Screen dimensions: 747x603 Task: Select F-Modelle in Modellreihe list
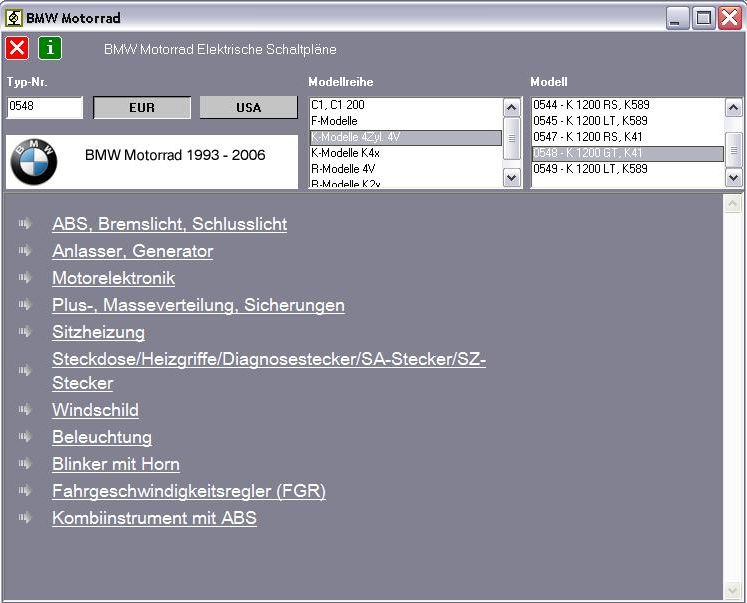point(406,121)
